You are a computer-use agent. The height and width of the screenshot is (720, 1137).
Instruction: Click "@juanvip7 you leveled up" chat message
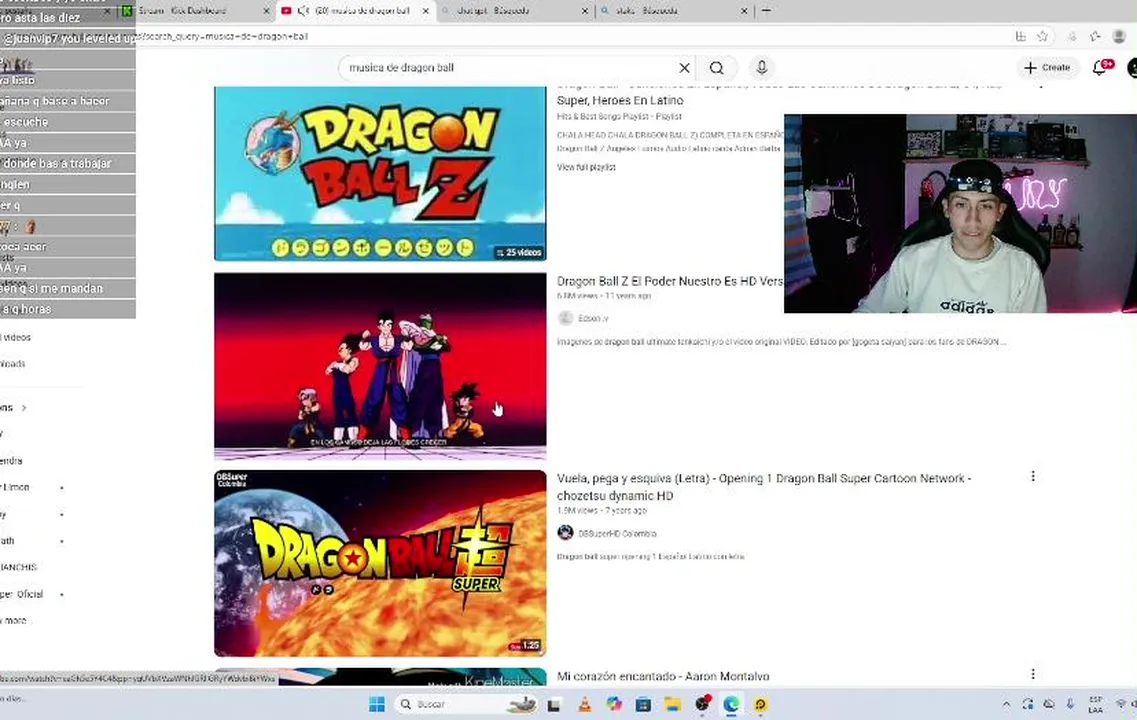[68, 38]
